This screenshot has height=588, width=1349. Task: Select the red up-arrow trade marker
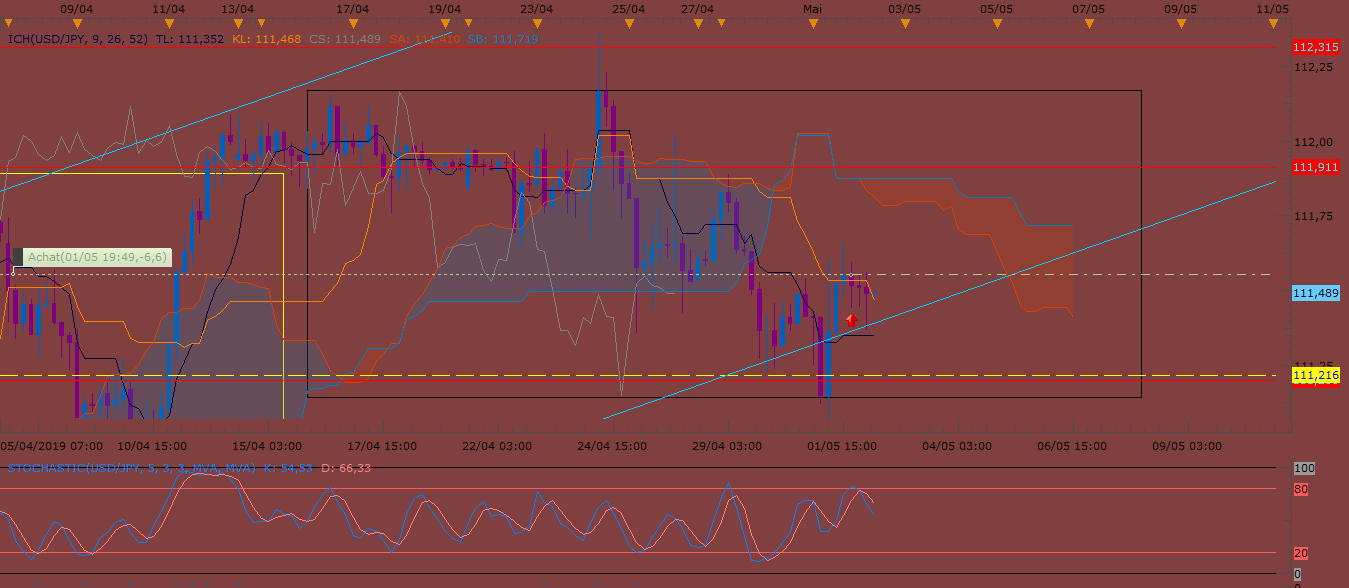point(851,320)
